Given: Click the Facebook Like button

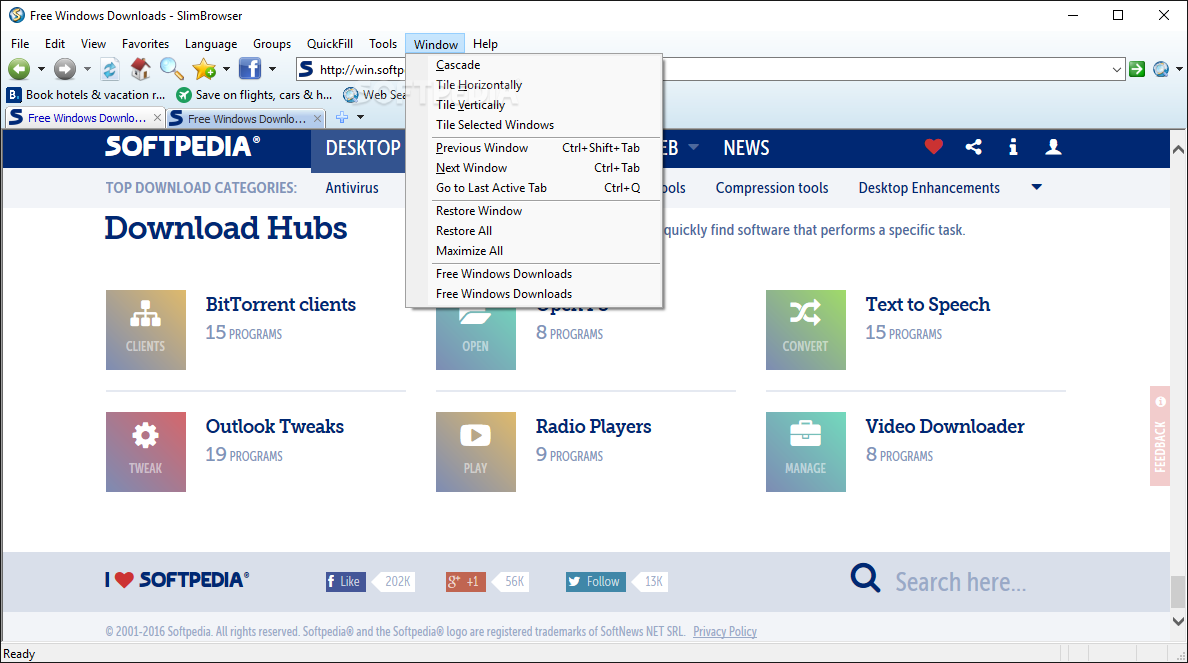Looking at the screenshot, I should click(345, 581).
